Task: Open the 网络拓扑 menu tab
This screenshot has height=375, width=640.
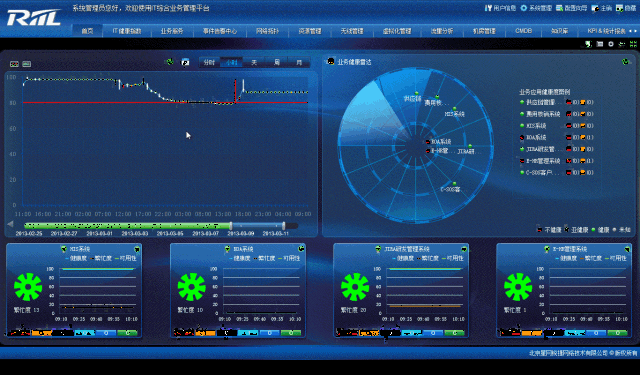Action: pyautogui.click(x=267, y=31)
